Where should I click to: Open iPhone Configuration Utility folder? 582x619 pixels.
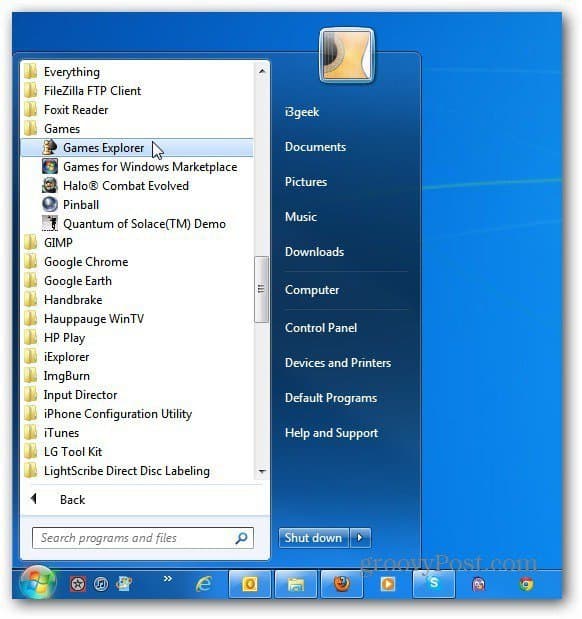click(x=107, y=414)
